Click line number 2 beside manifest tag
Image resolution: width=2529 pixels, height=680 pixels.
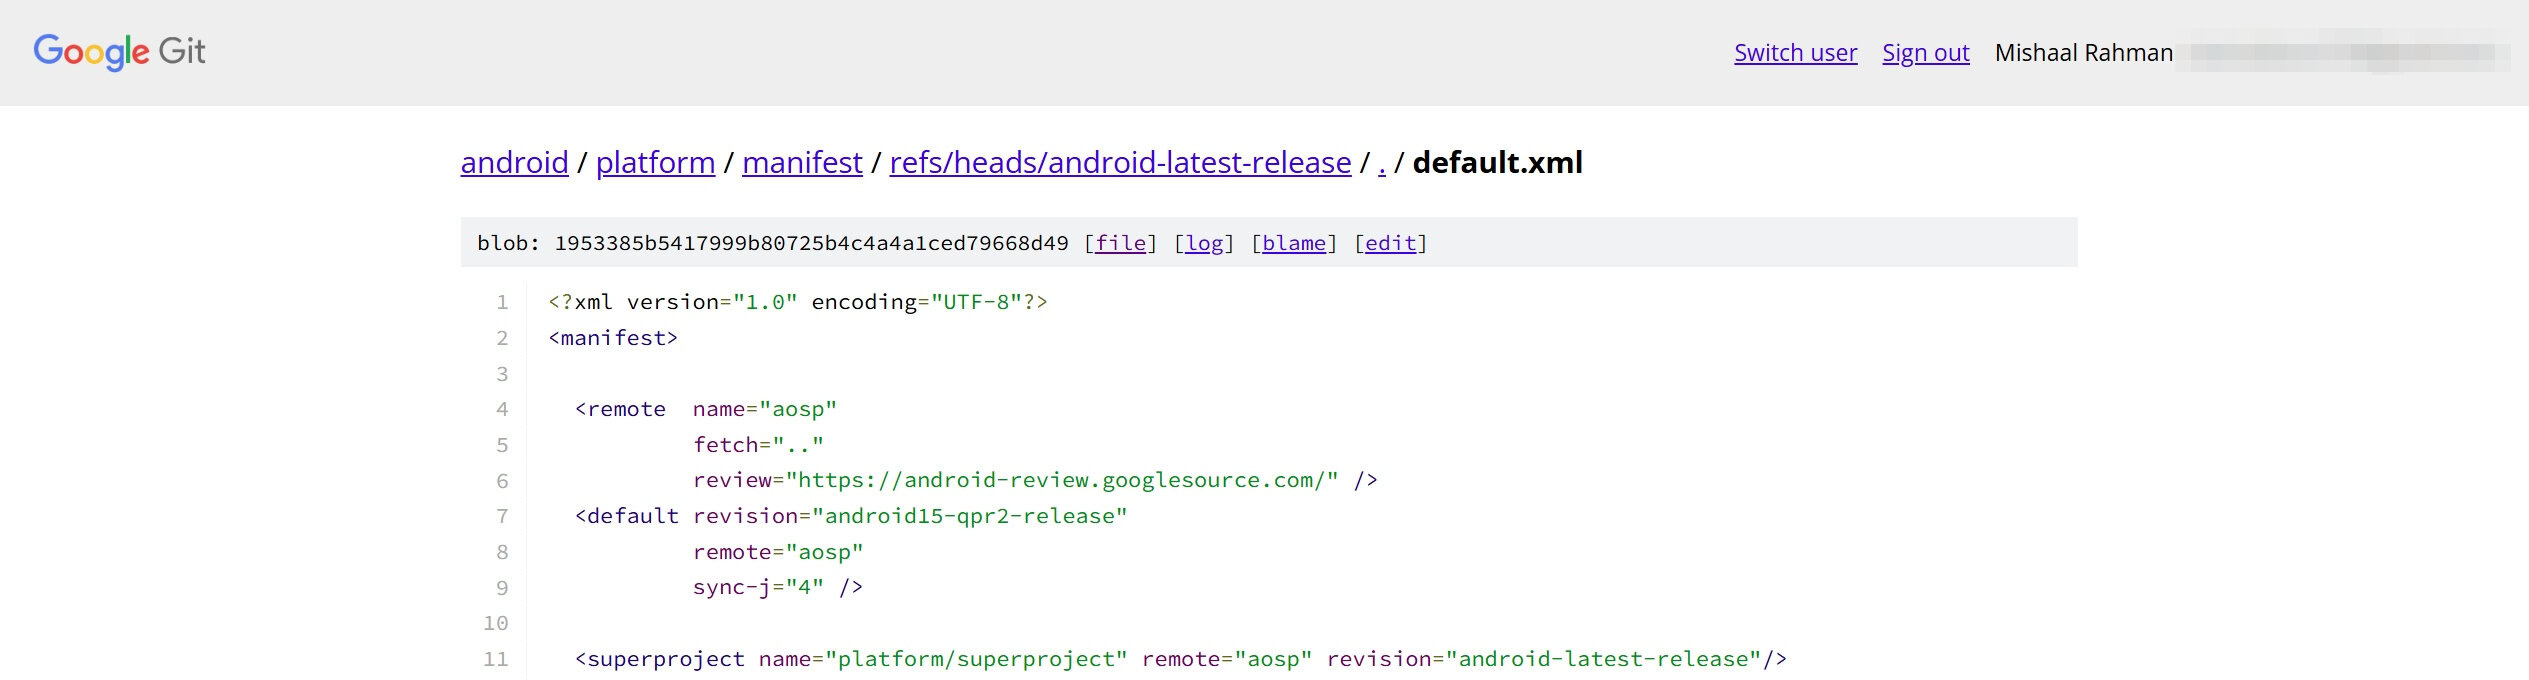tap(502, 338)
